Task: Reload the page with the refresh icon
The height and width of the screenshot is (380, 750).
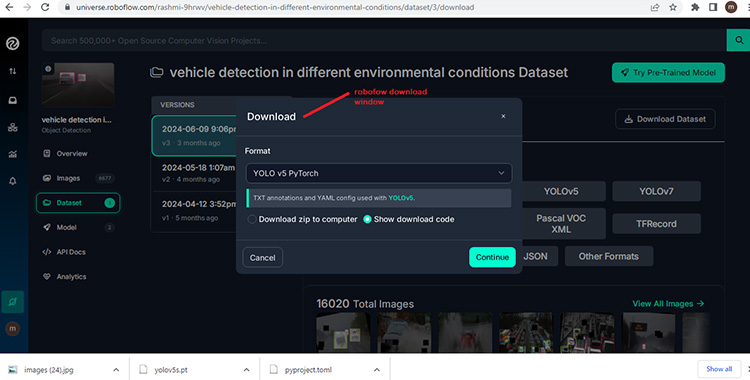Action: click(x=45, y=7)
